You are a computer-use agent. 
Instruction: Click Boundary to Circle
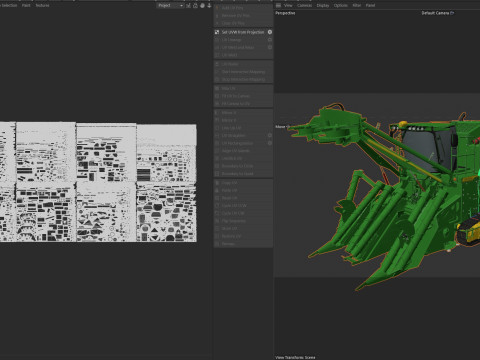tap(243, 166)
